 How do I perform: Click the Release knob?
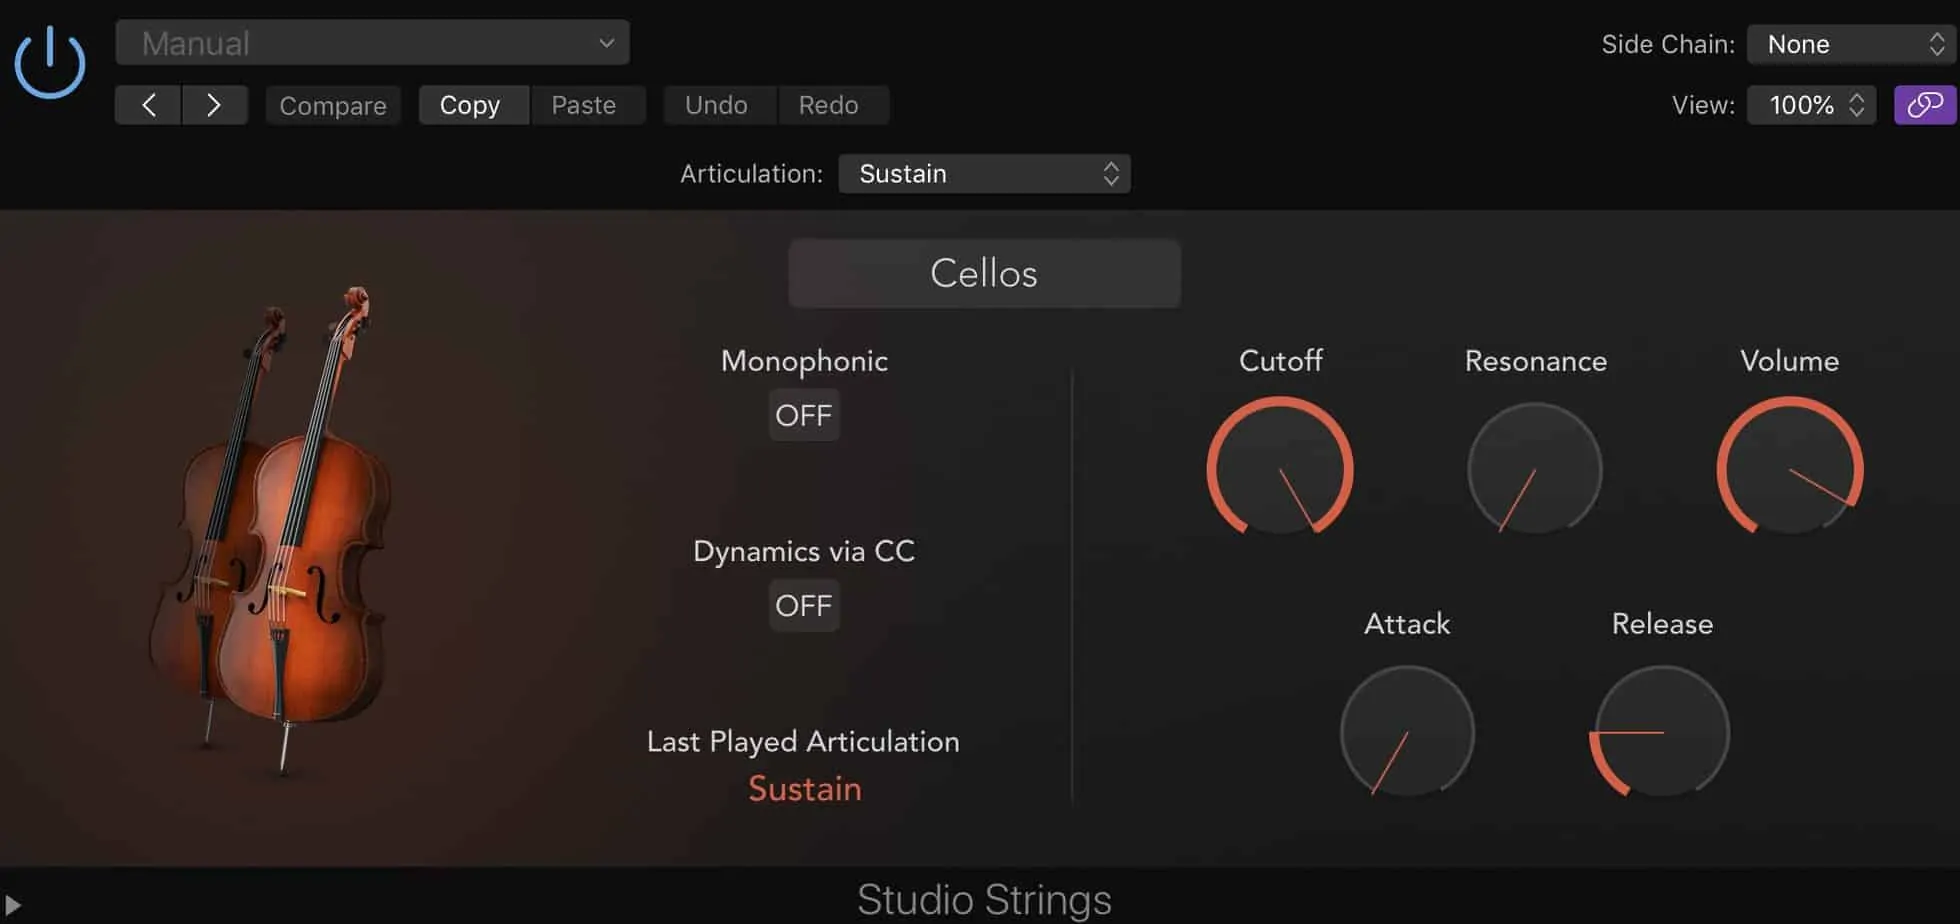pos(1661,732)
